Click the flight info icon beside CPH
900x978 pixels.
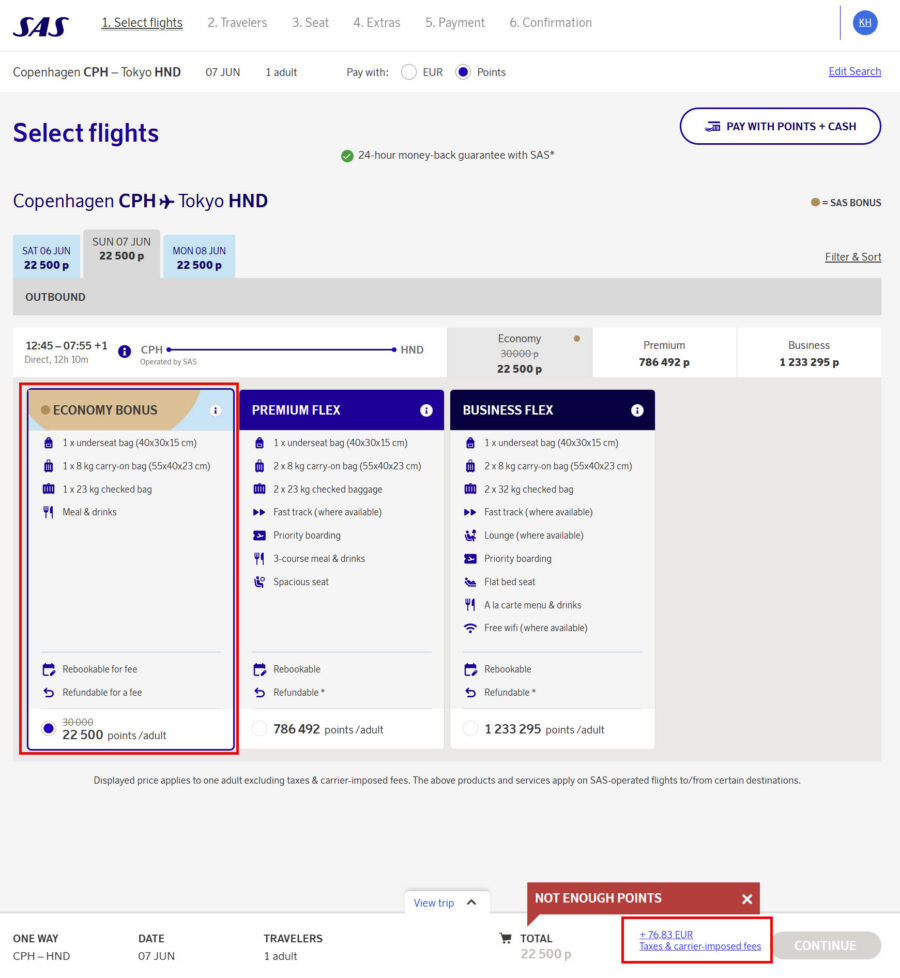125,351
